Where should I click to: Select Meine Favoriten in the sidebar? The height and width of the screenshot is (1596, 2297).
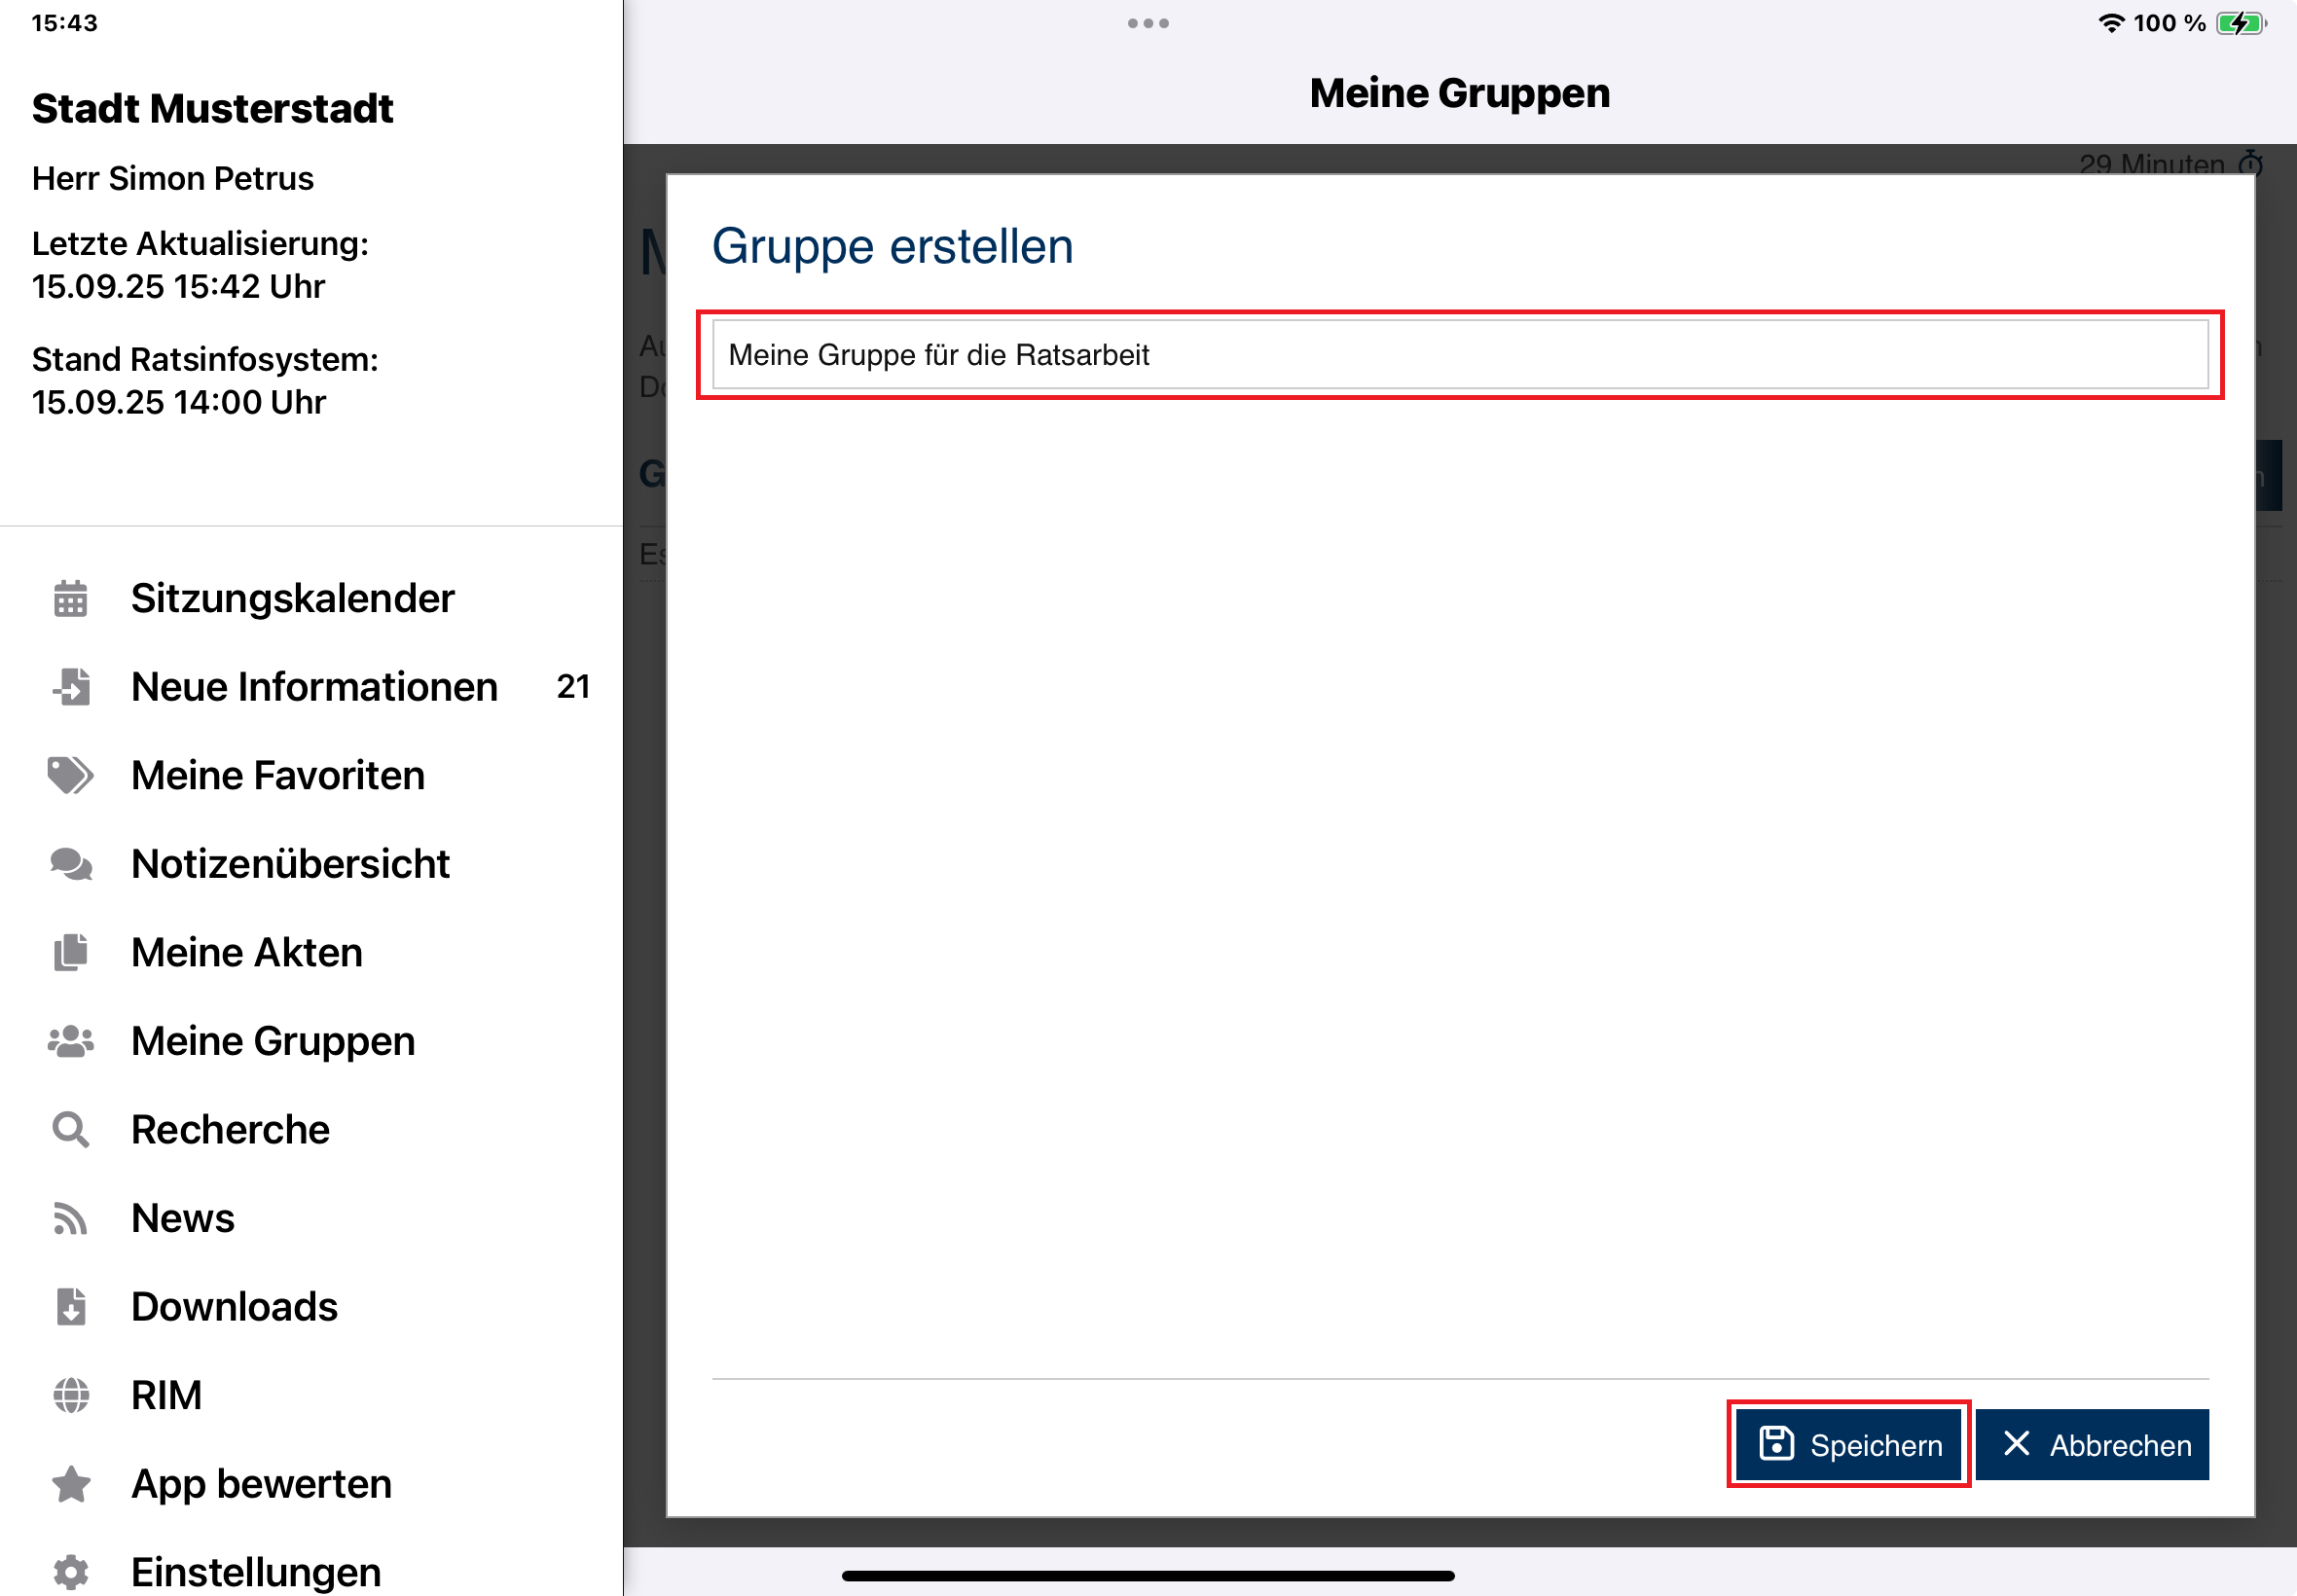tap(278, 775)
